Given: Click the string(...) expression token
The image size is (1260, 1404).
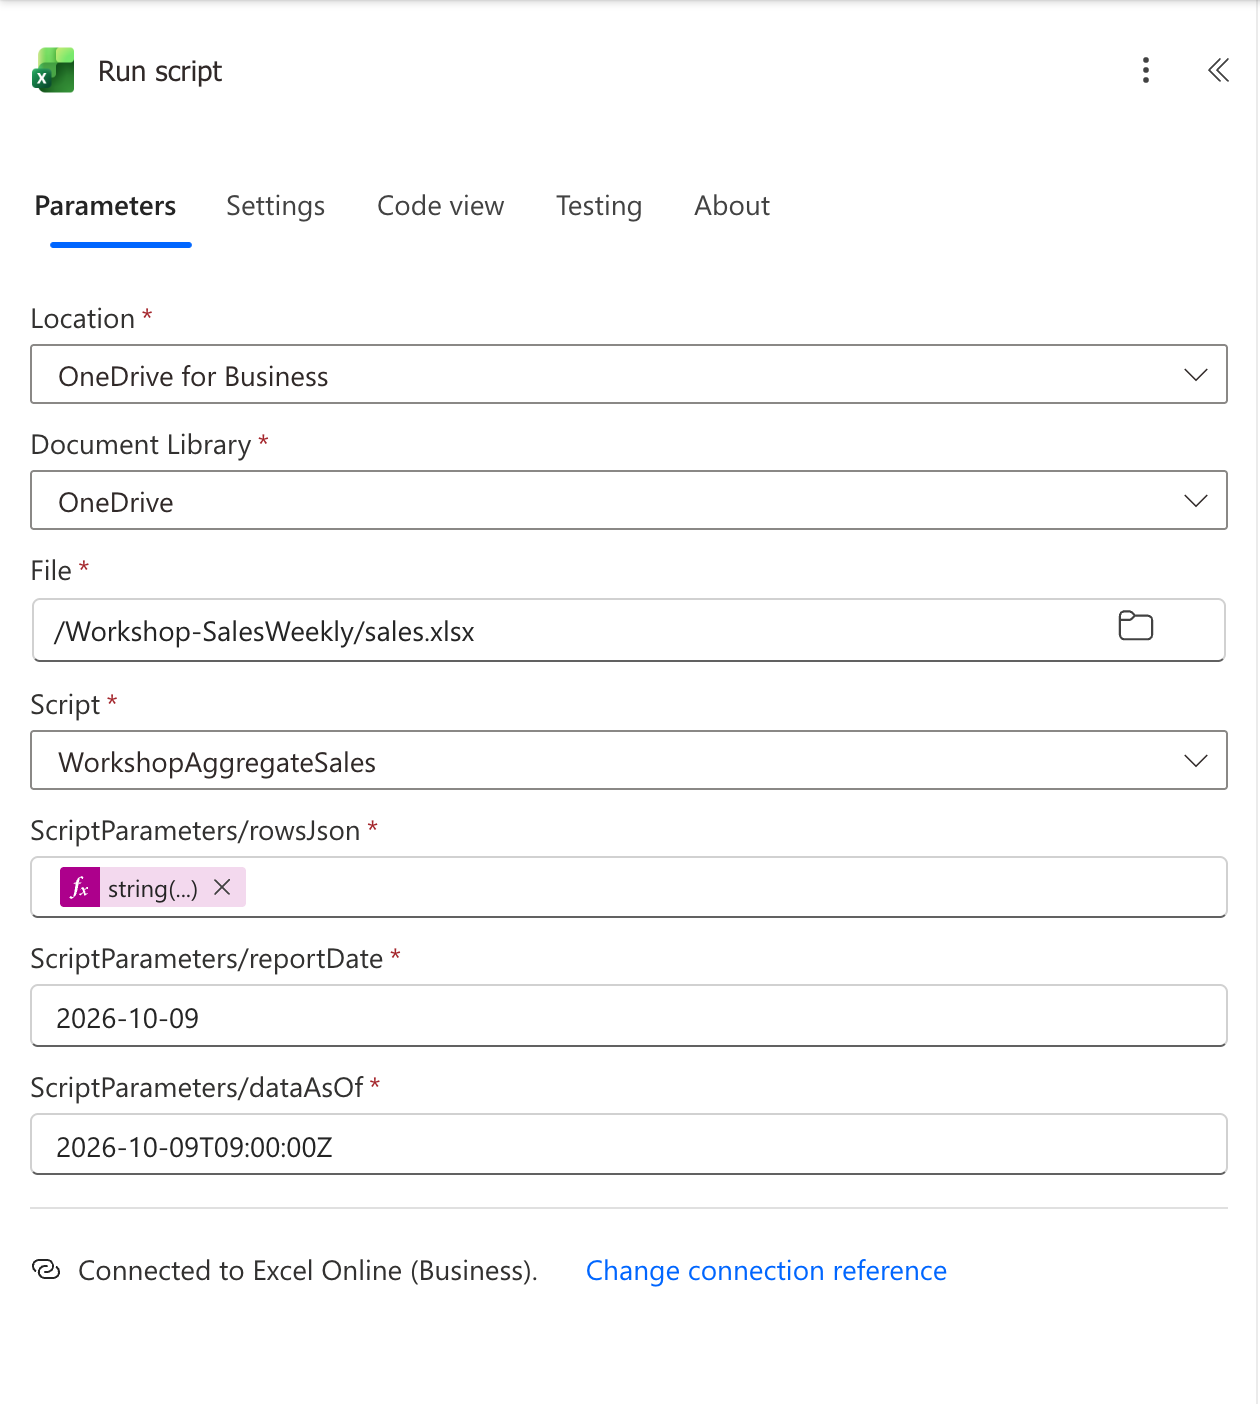Looking at the screenshot, I should click(153, 888).
